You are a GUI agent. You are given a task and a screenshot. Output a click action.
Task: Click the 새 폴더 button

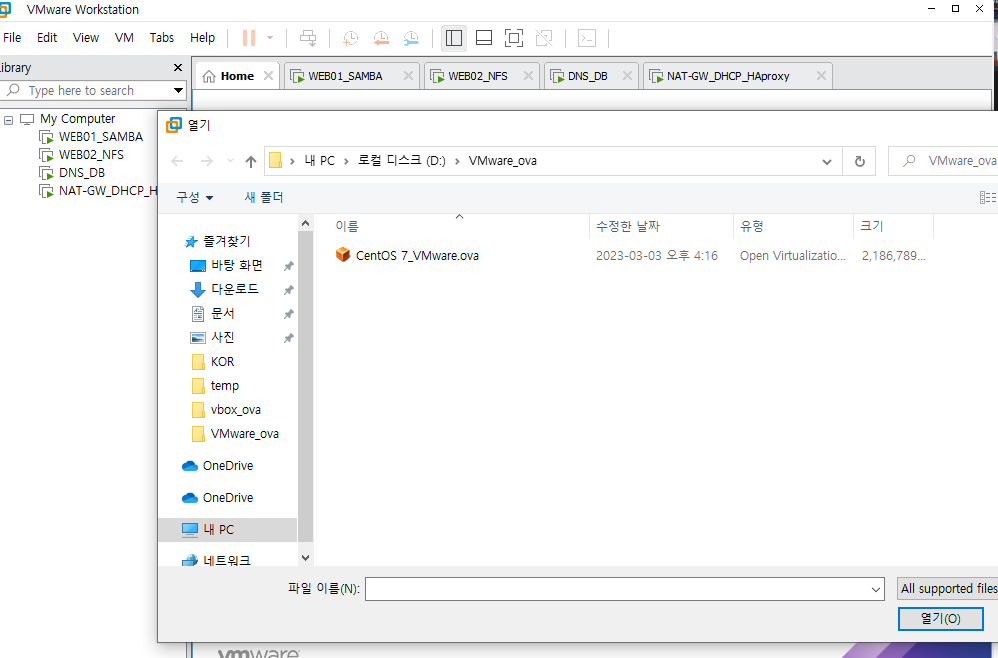(x=264, y=197)
